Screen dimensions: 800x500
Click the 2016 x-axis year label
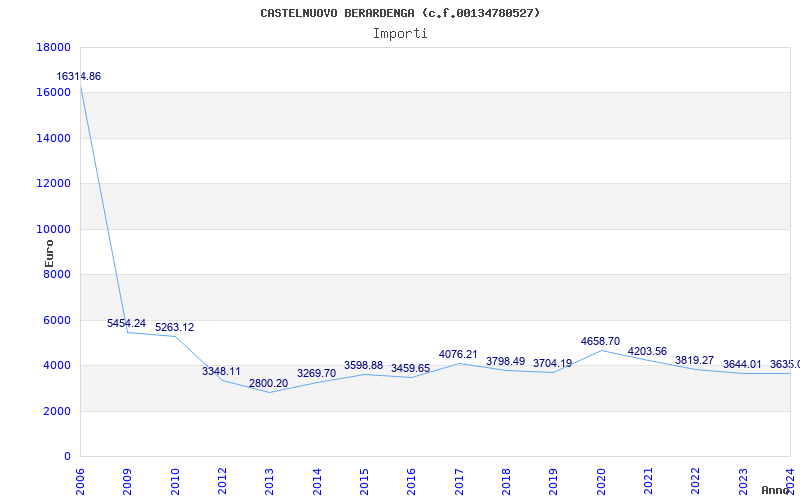[412, 482]
